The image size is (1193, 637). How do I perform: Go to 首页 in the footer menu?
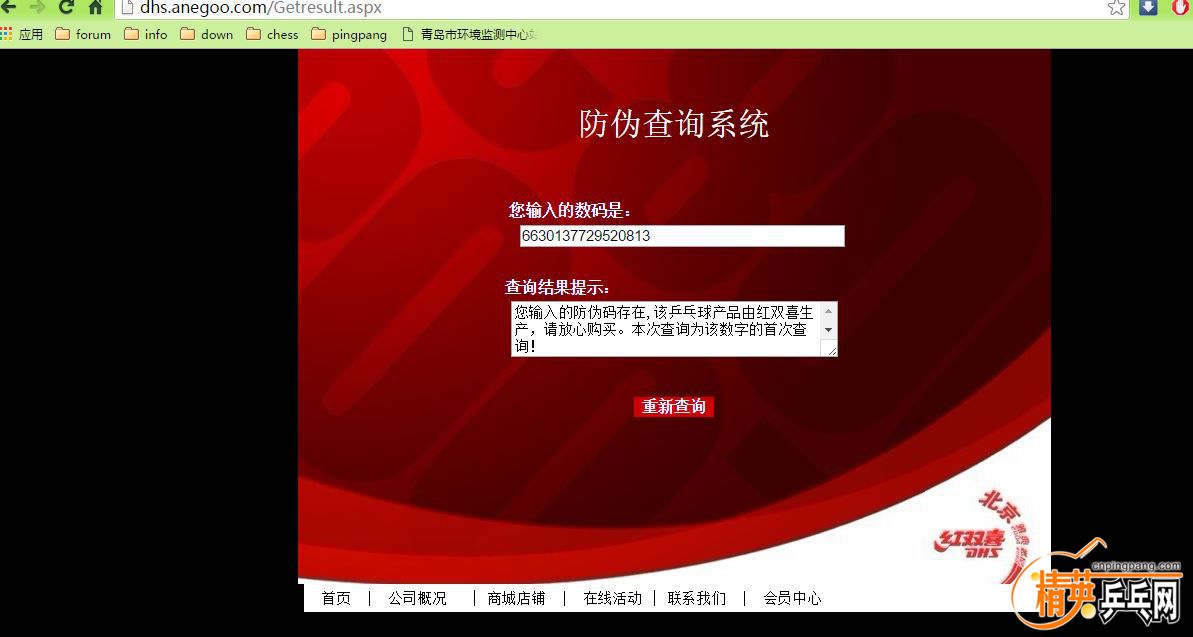[336, 598]
